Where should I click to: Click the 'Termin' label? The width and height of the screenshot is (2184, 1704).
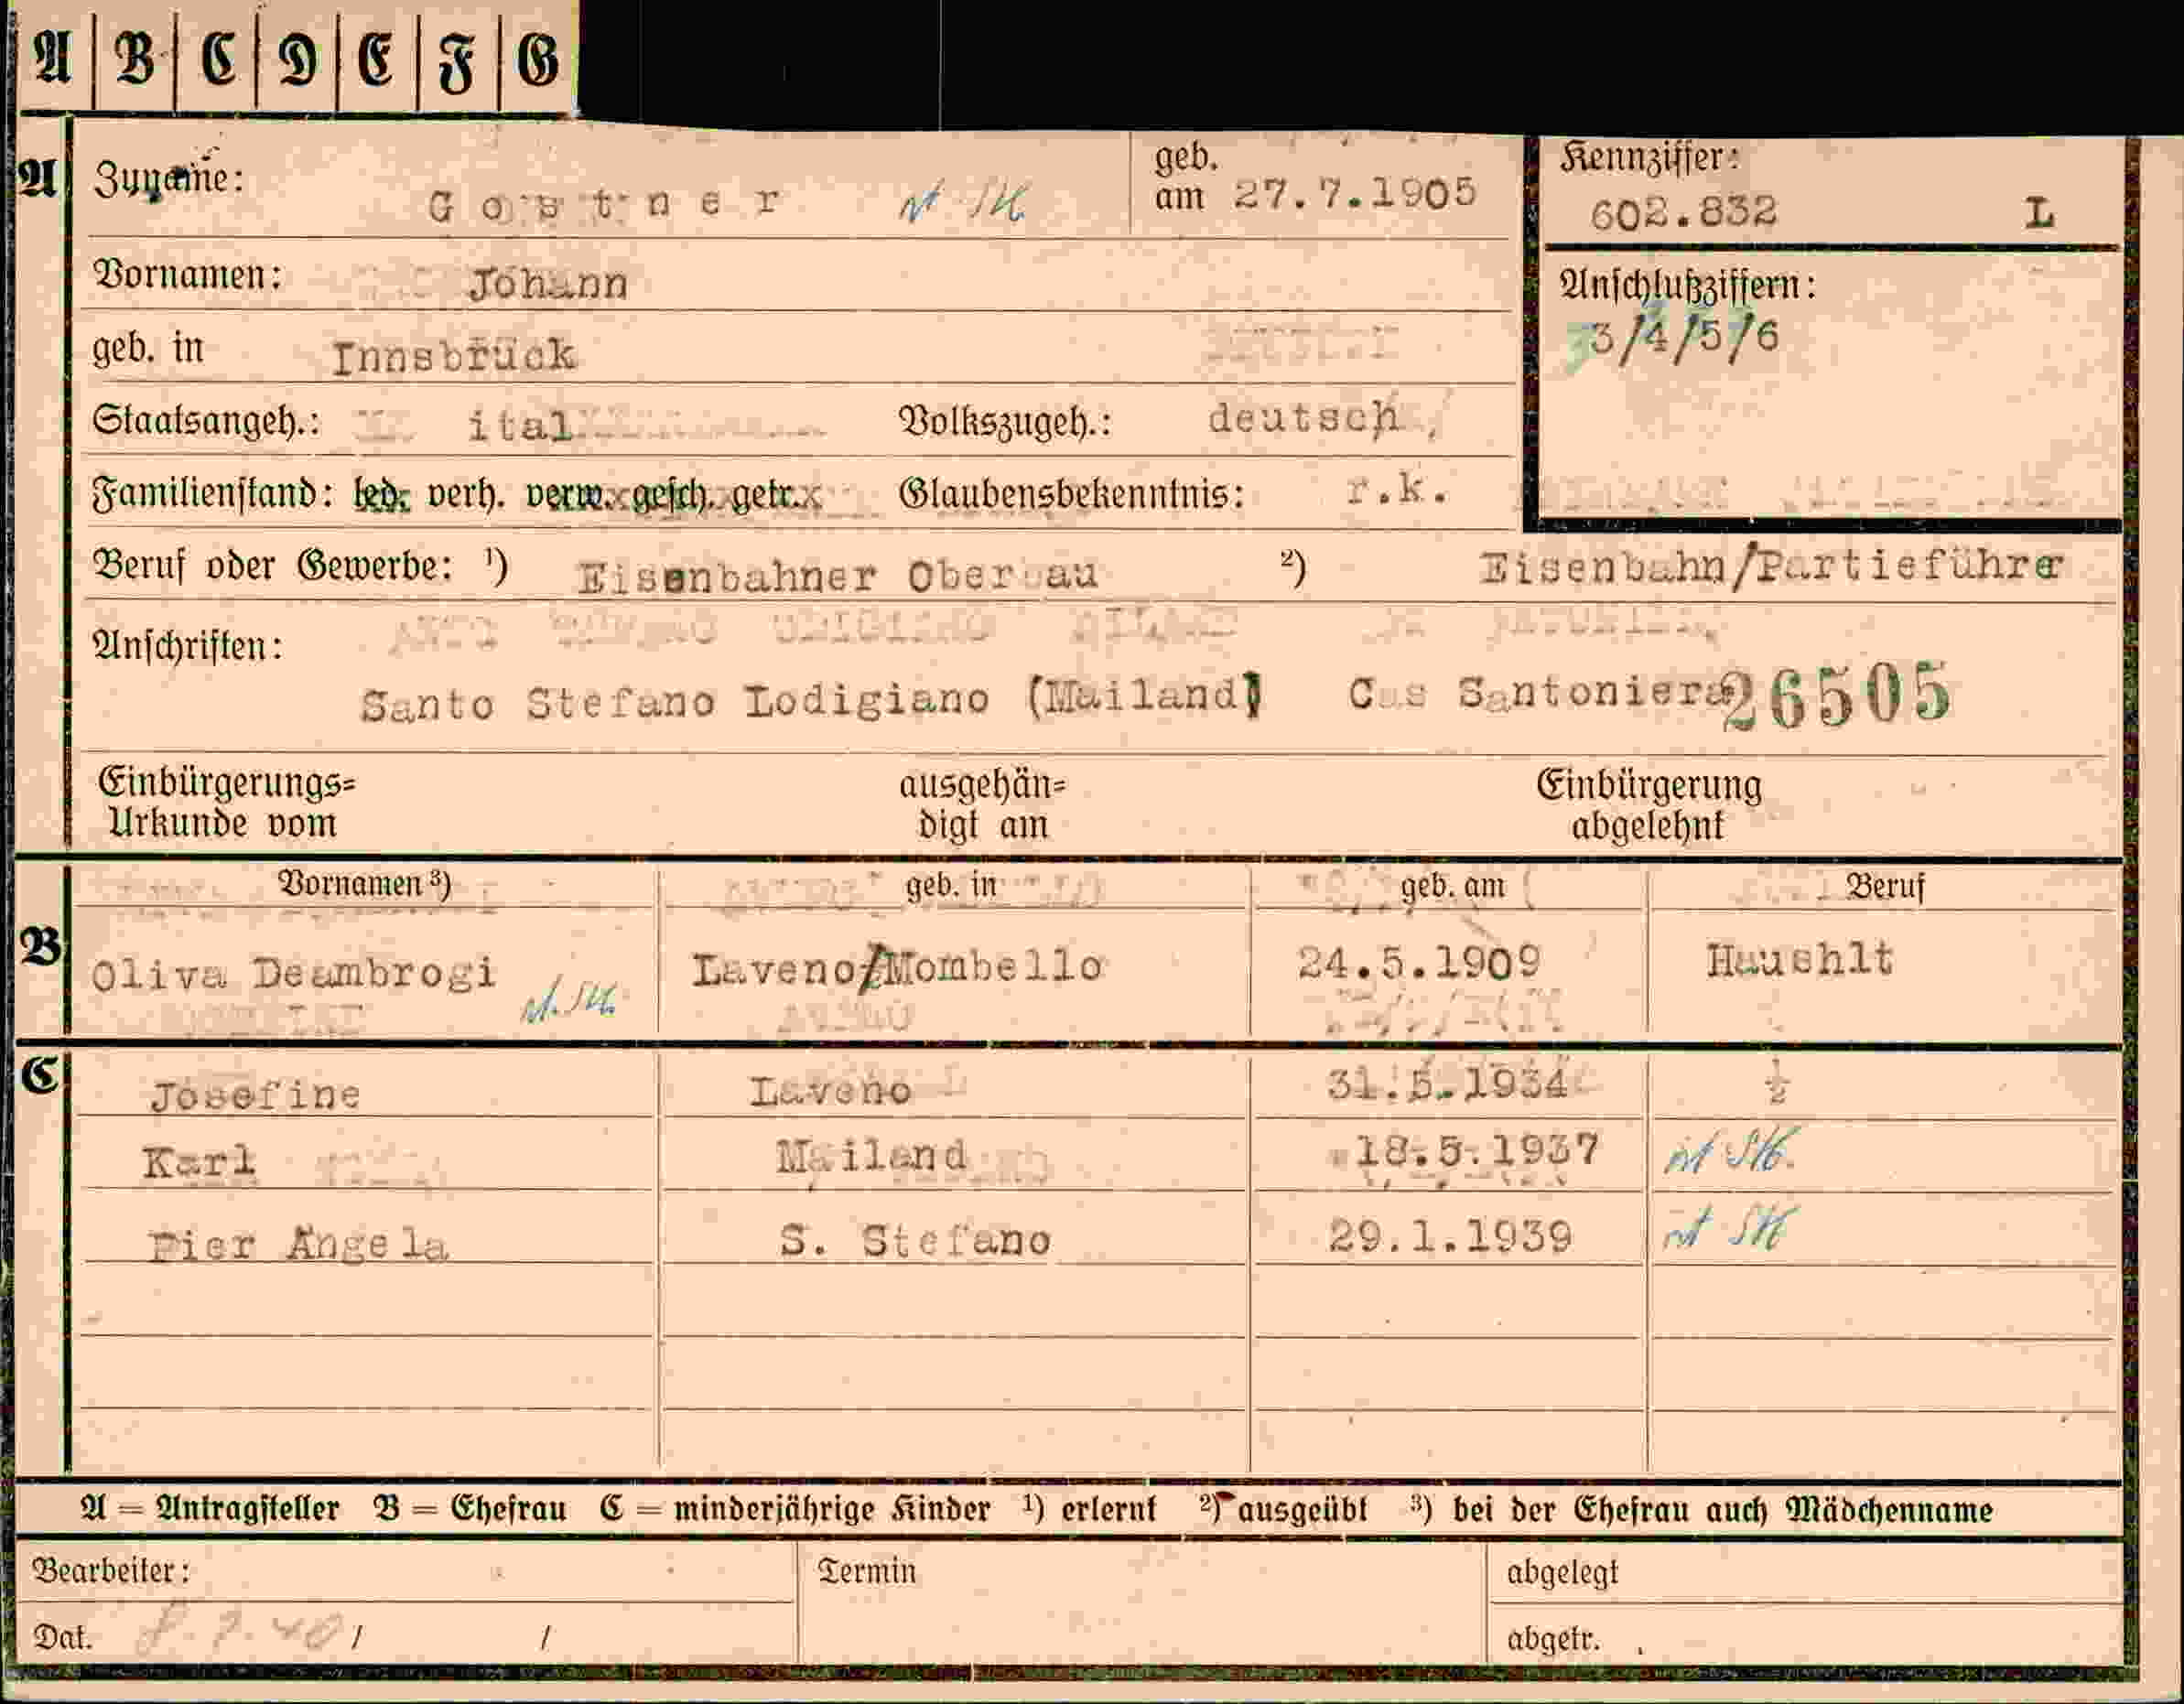867,1571
